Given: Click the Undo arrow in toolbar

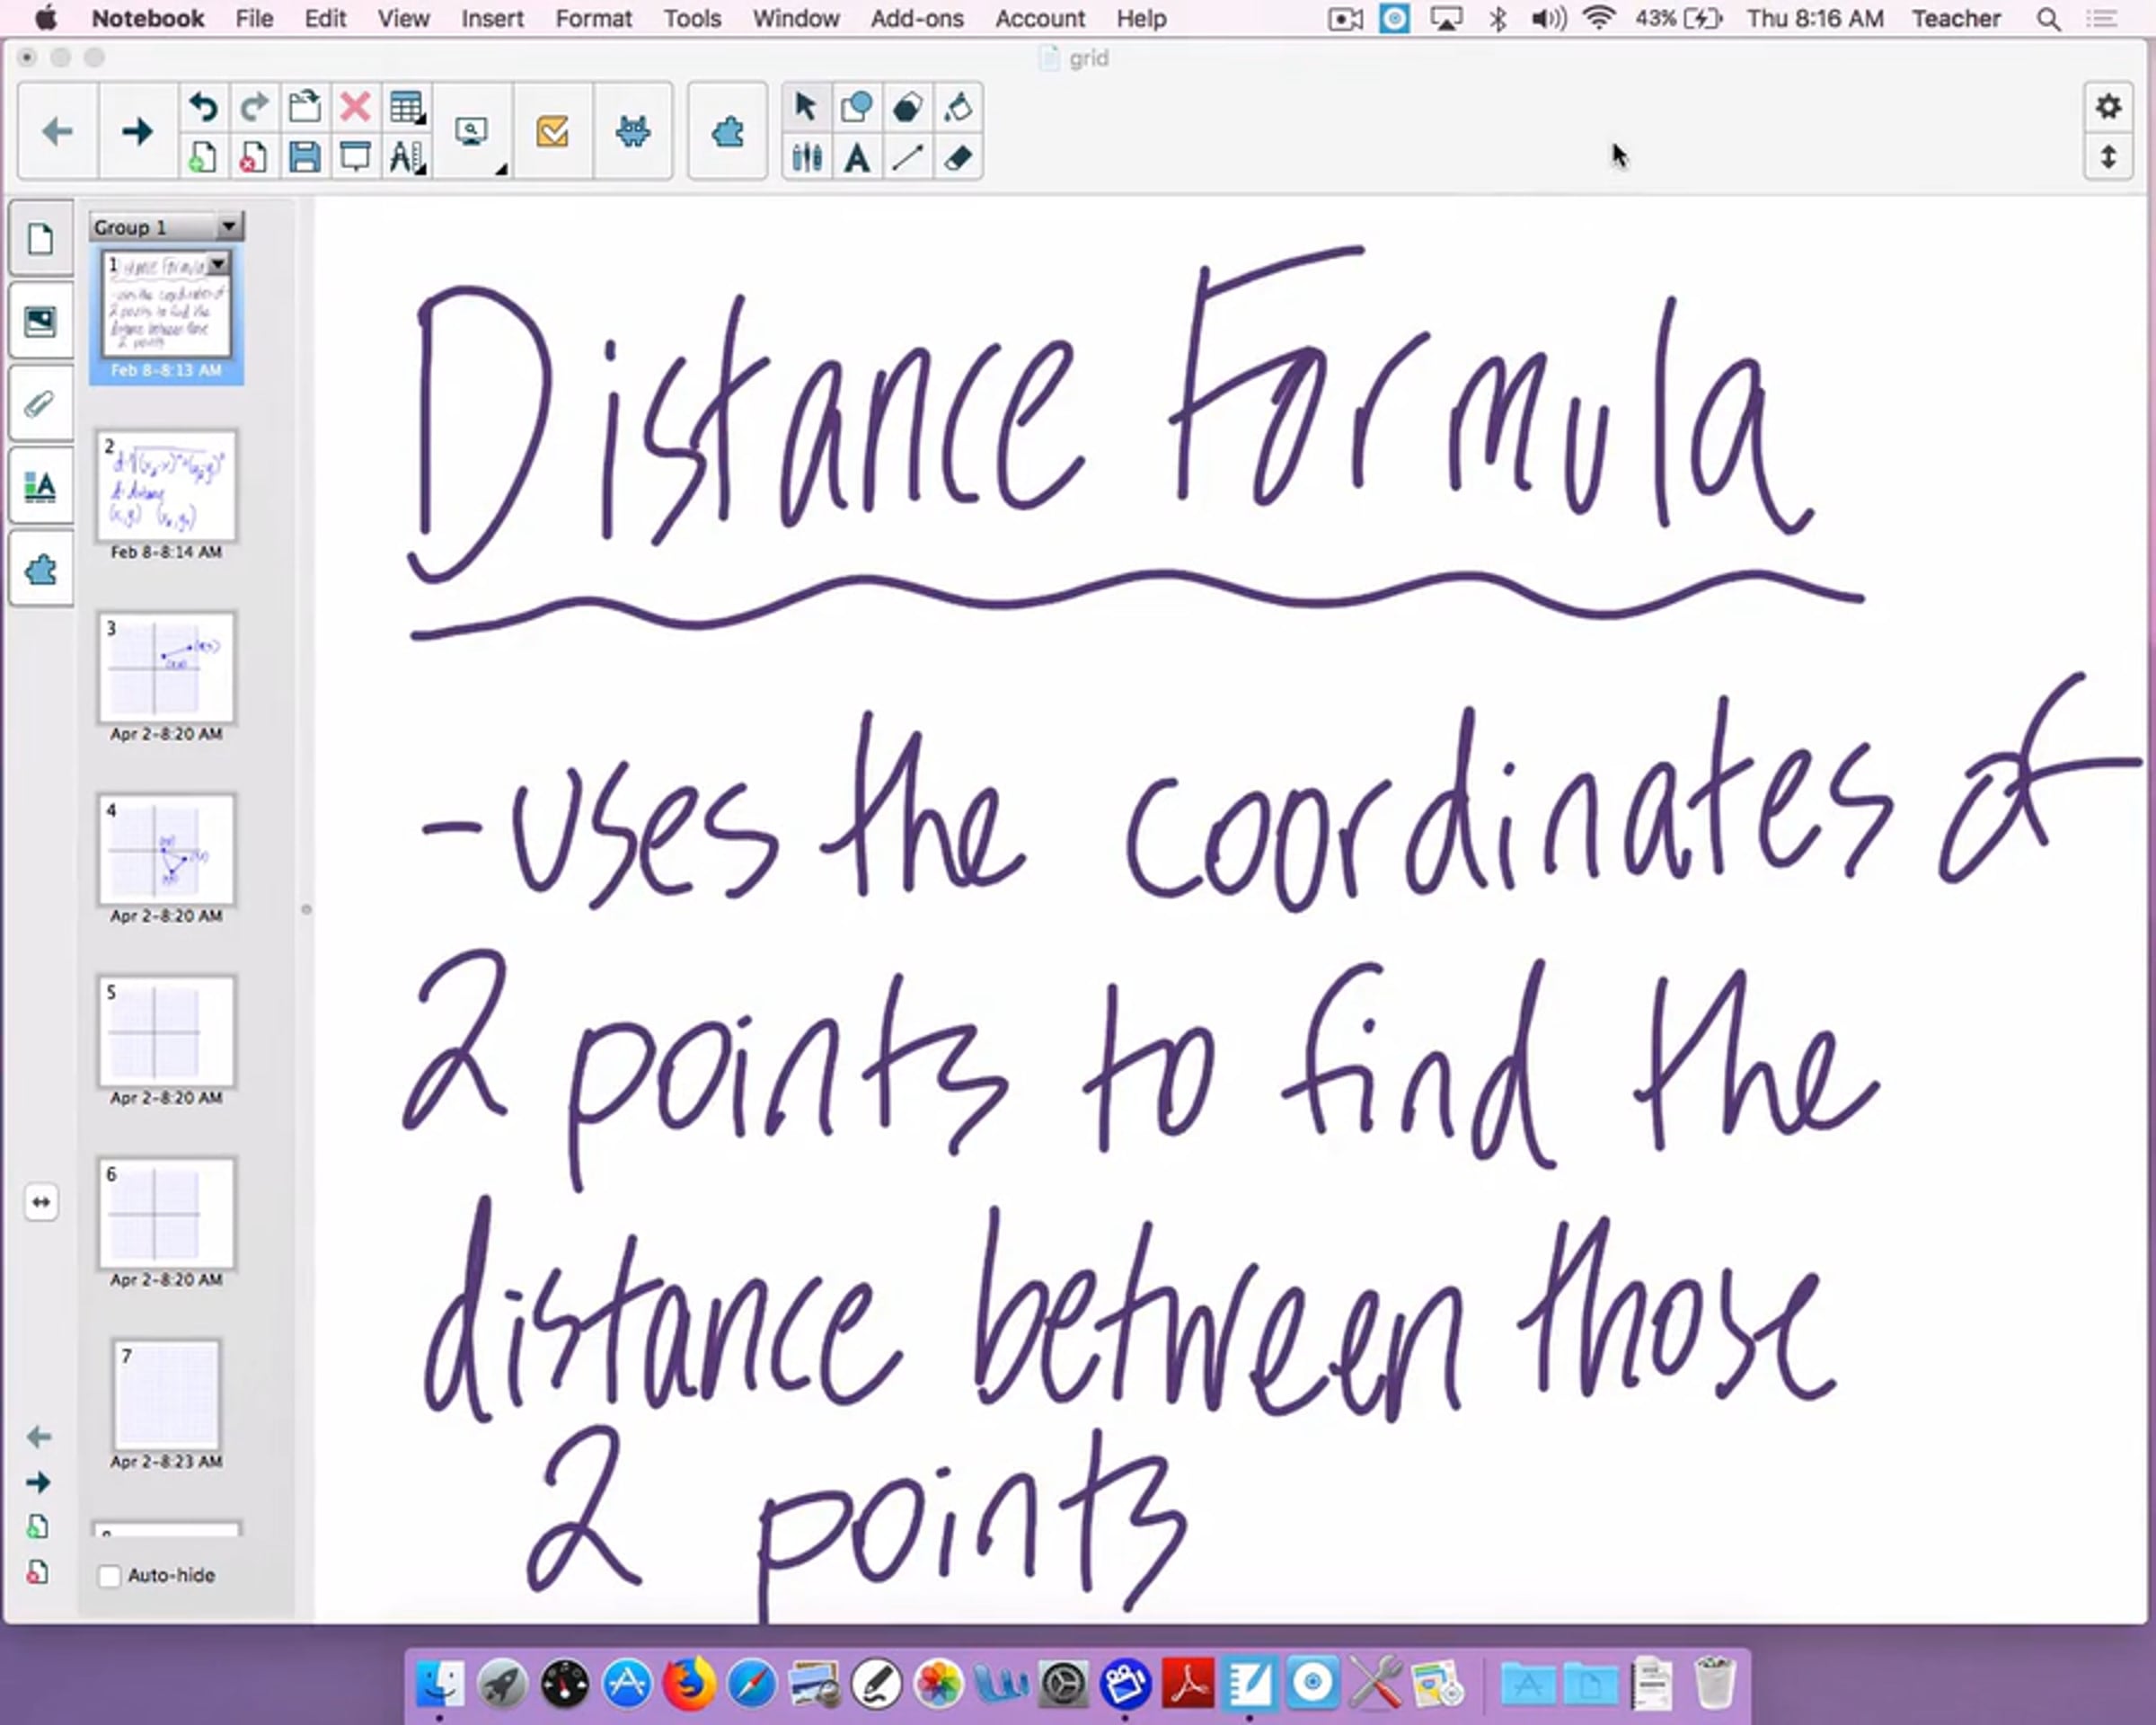Looking at the screenshot, I should tap(204, 106).
